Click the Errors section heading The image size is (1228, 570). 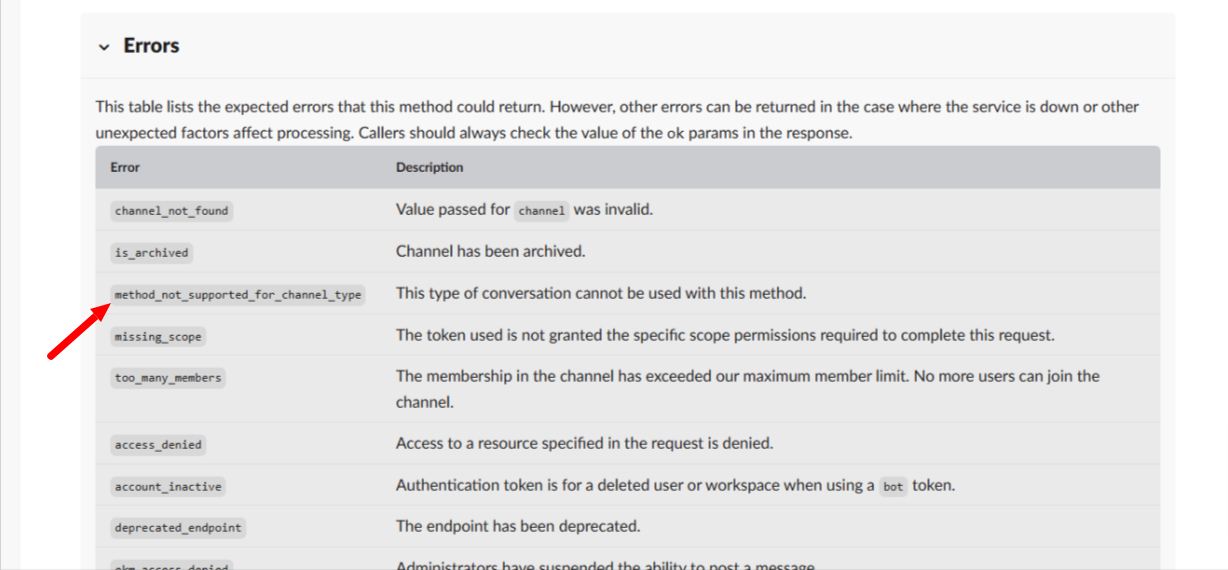click(x=151, y=46)
